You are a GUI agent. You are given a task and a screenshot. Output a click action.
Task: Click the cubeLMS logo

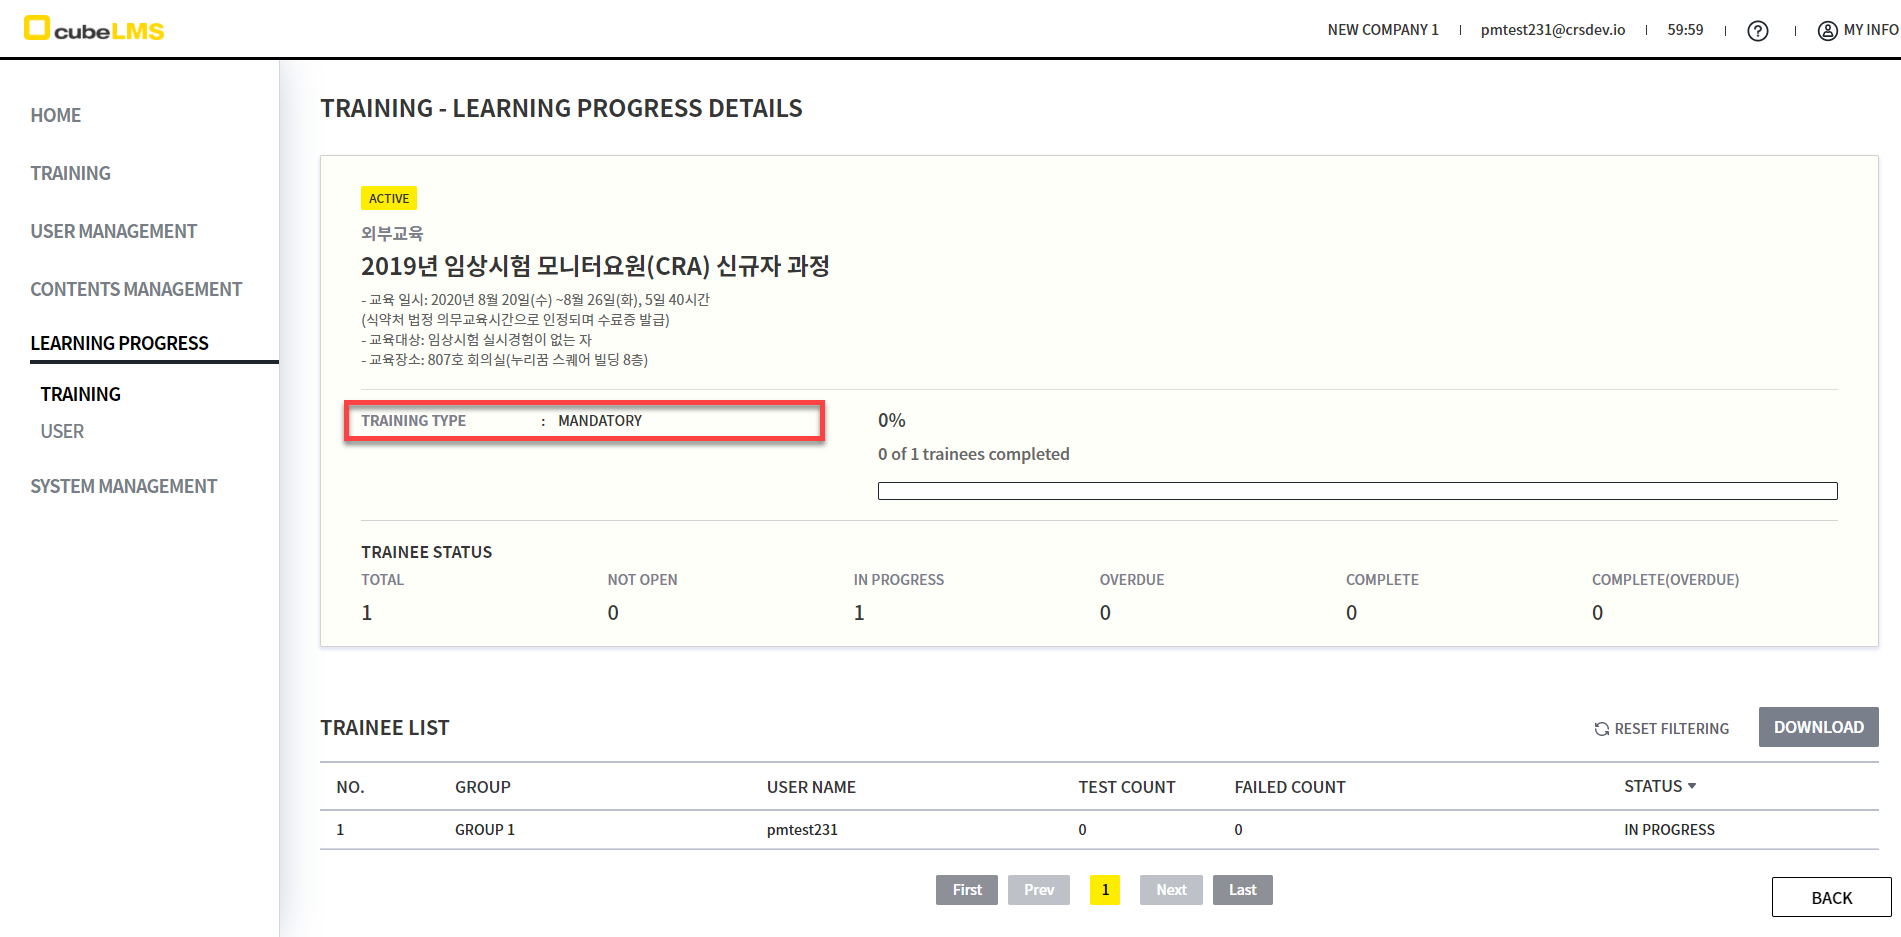pos(94,29)
